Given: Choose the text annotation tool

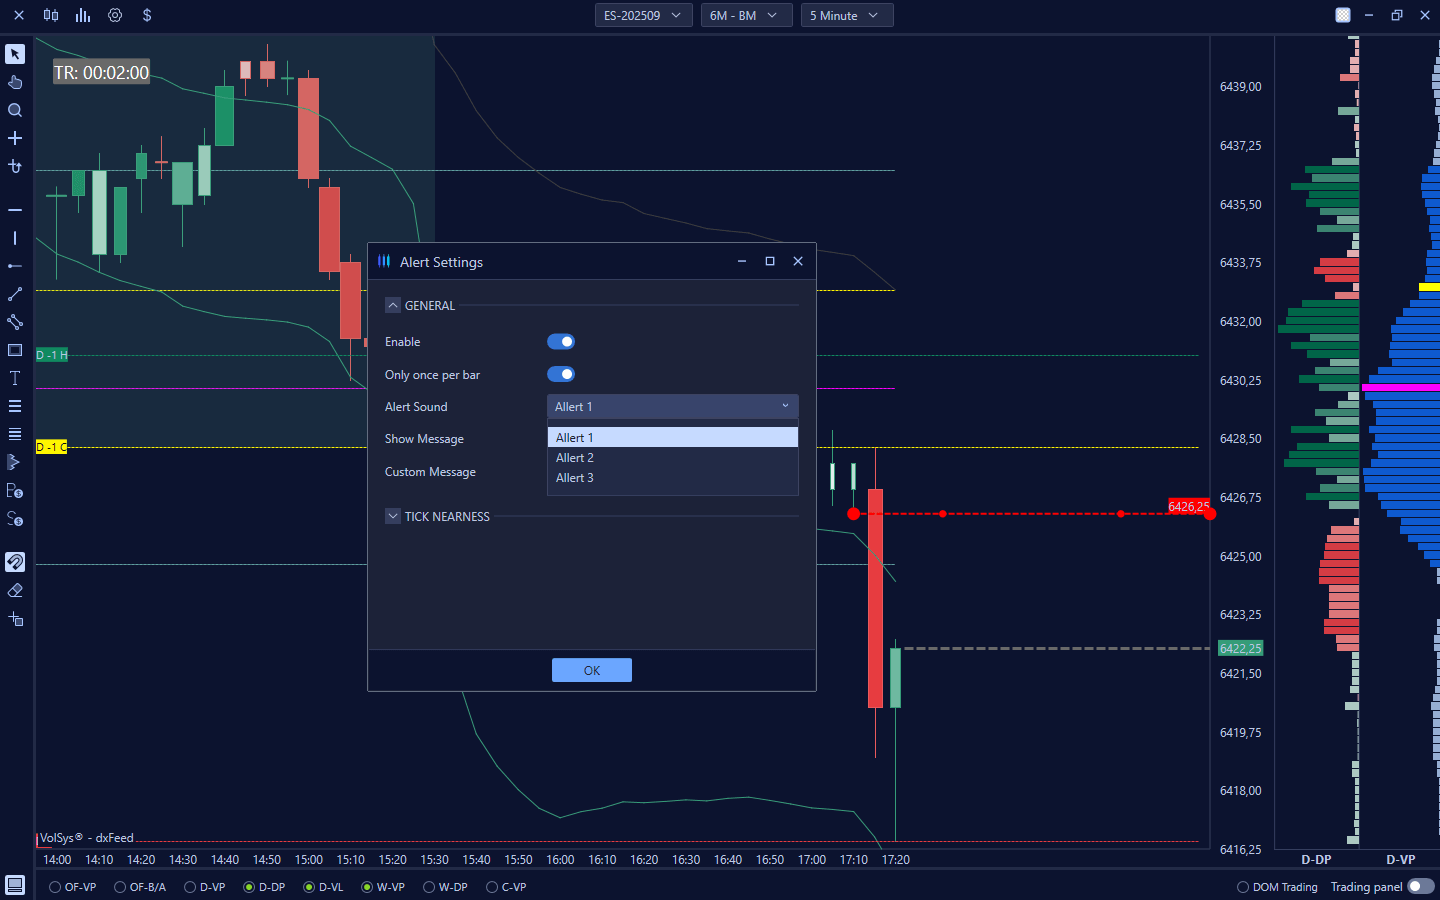Looking at the screenshot, I should click(x=15, y=378).
